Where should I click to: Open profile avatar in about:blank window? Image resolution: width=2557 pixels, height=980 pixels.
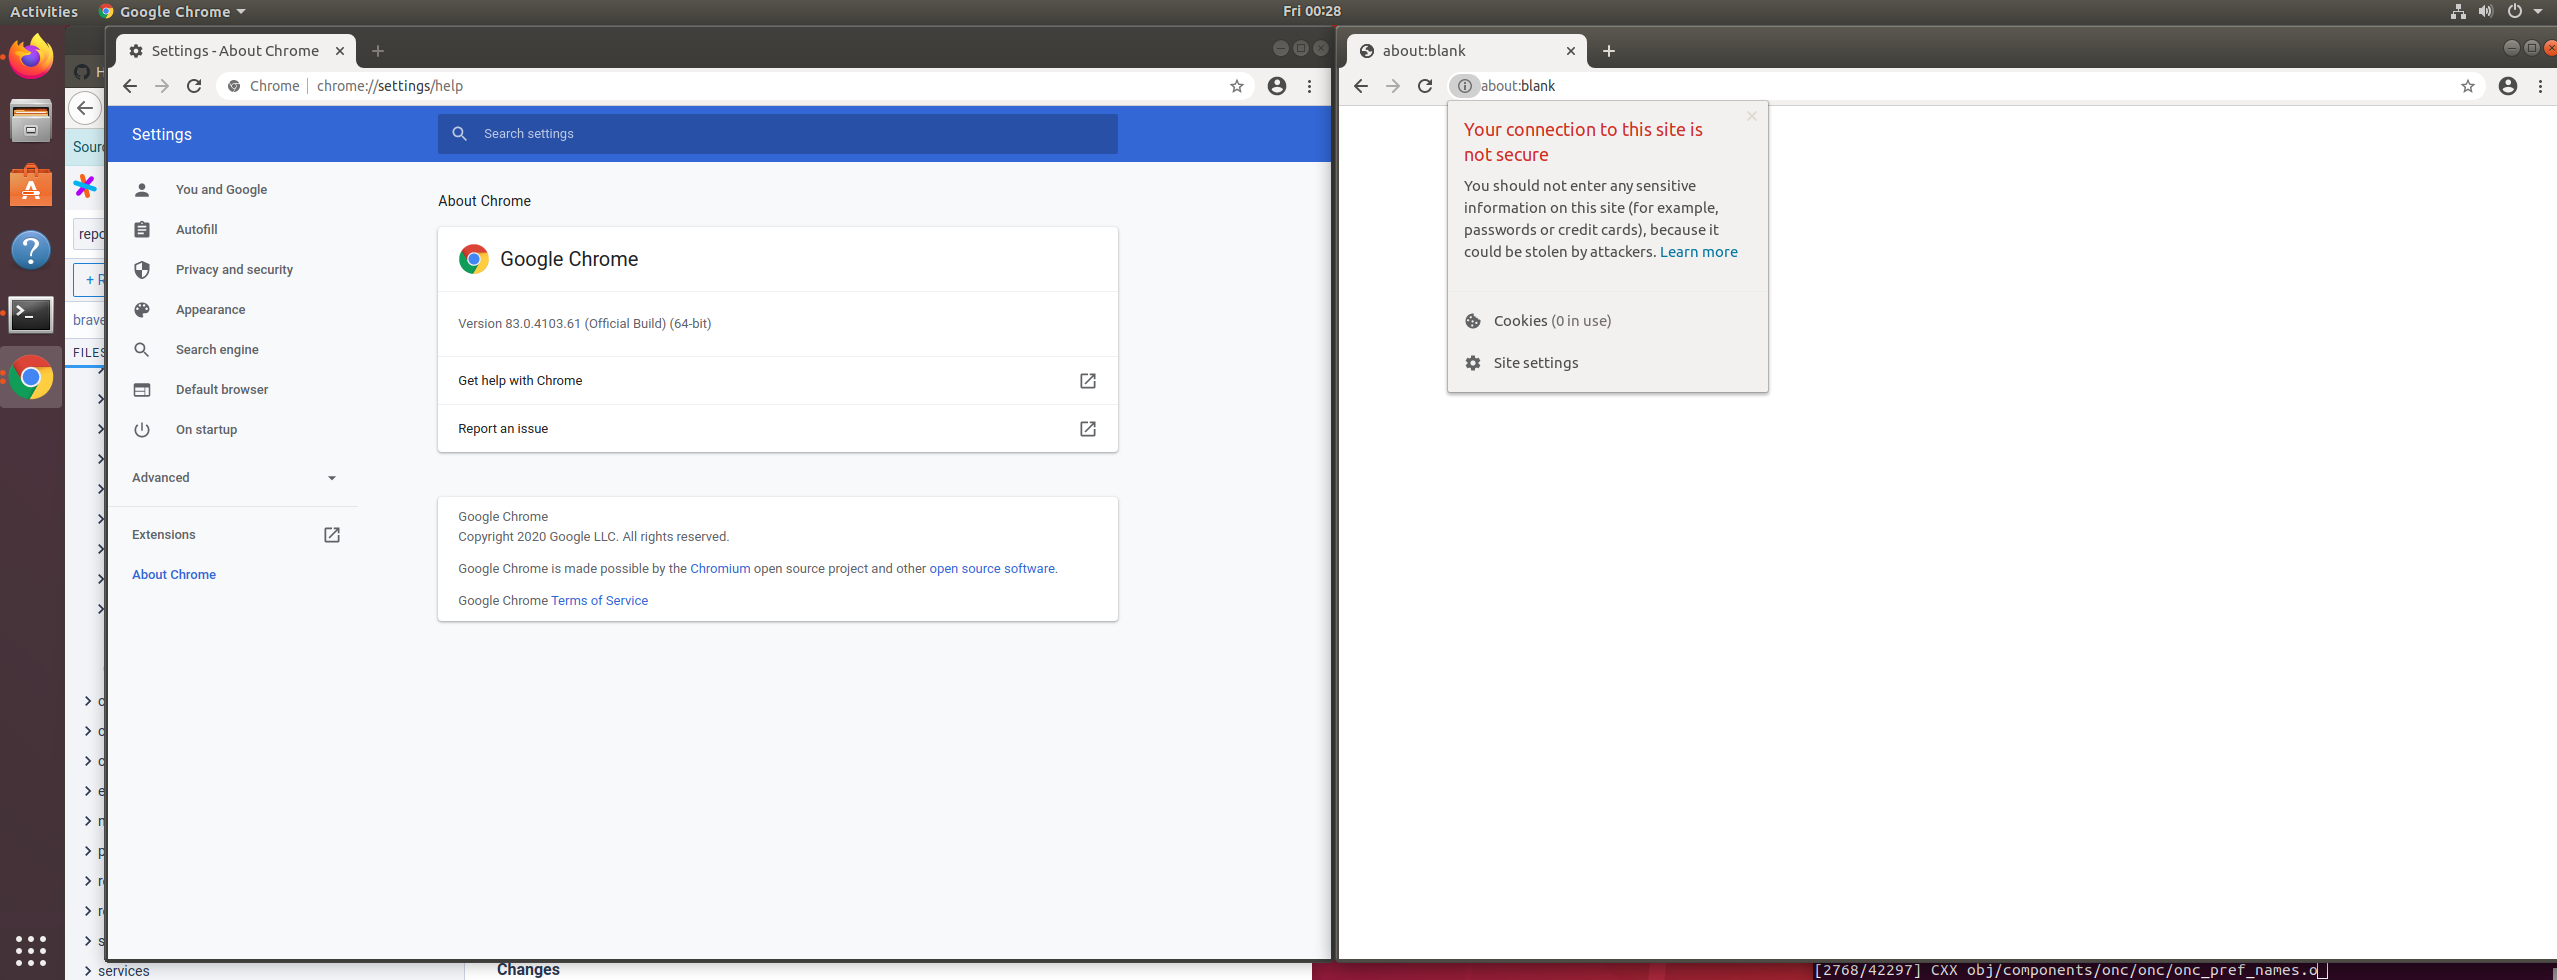(x=2508, y=86)
